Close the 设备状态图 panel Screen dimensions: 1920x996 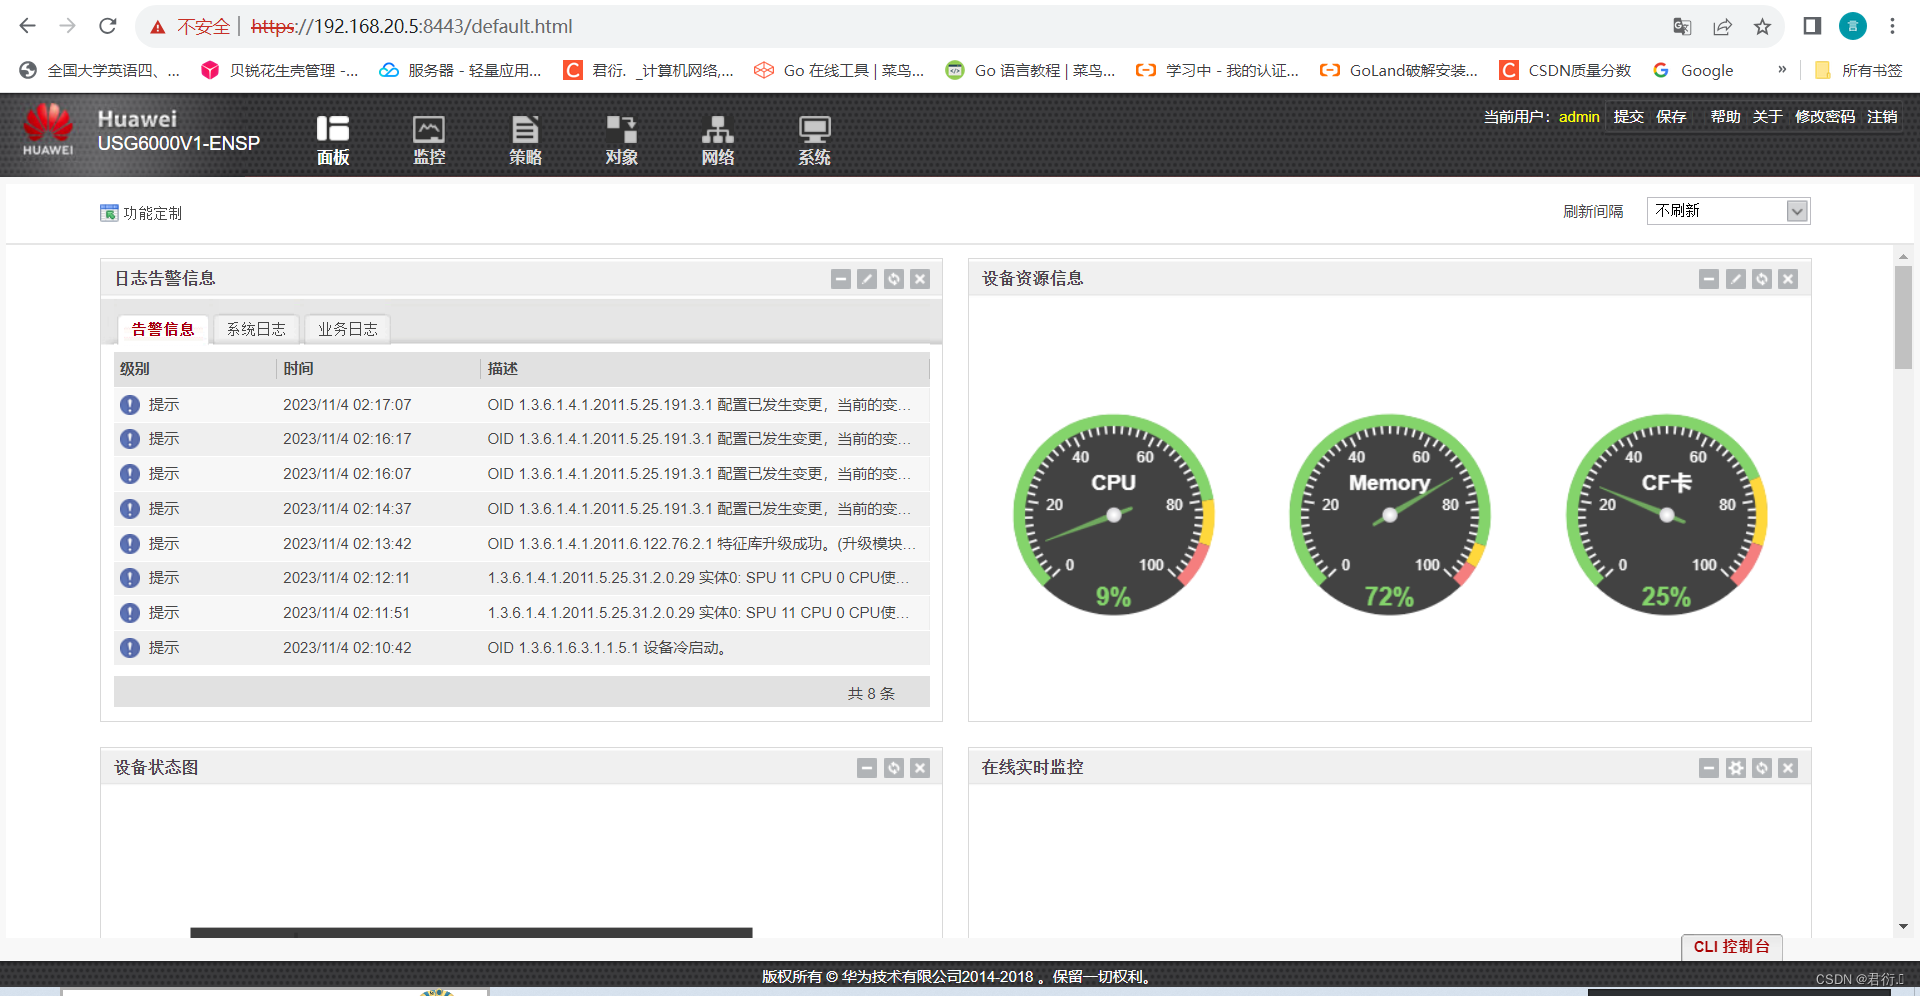(920, 768)
